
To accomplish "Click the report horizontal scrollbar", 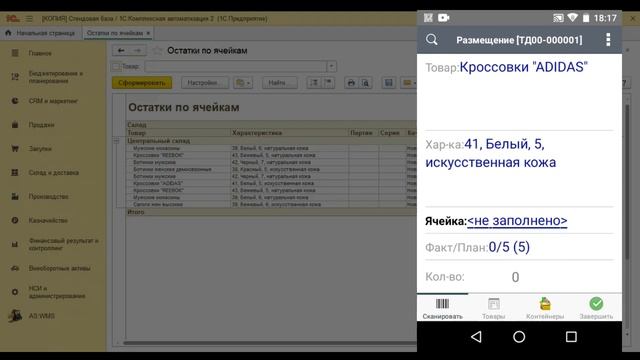I will tap(269, 343).
